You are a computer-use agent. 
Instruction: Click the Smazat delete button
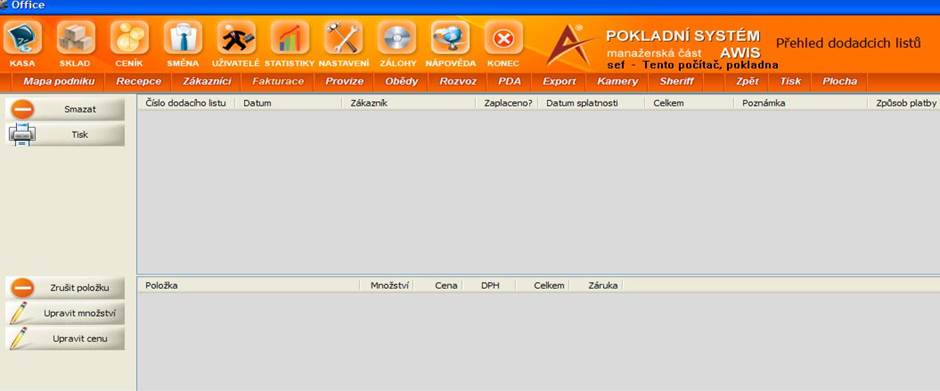[x=66, y=109]
